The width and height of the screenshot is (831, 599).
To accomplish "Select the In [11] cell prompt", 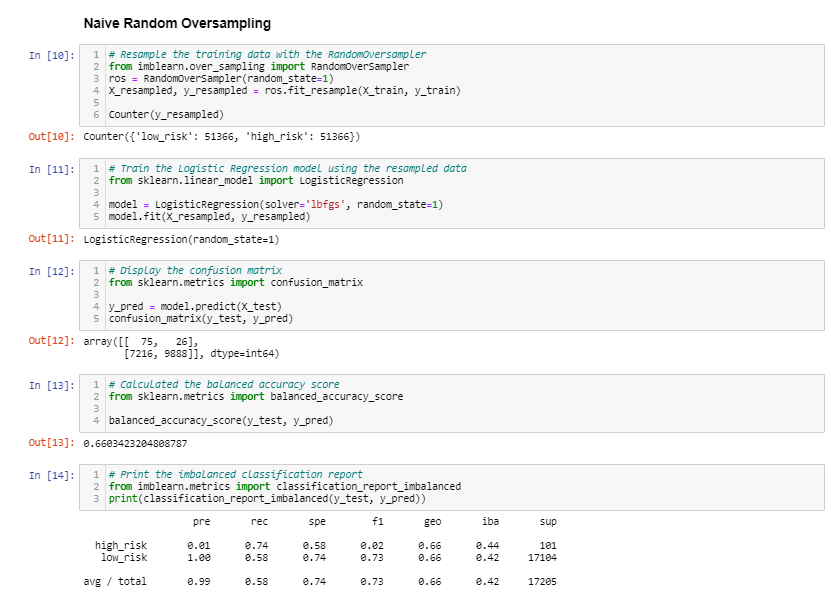I will (52, 170).
